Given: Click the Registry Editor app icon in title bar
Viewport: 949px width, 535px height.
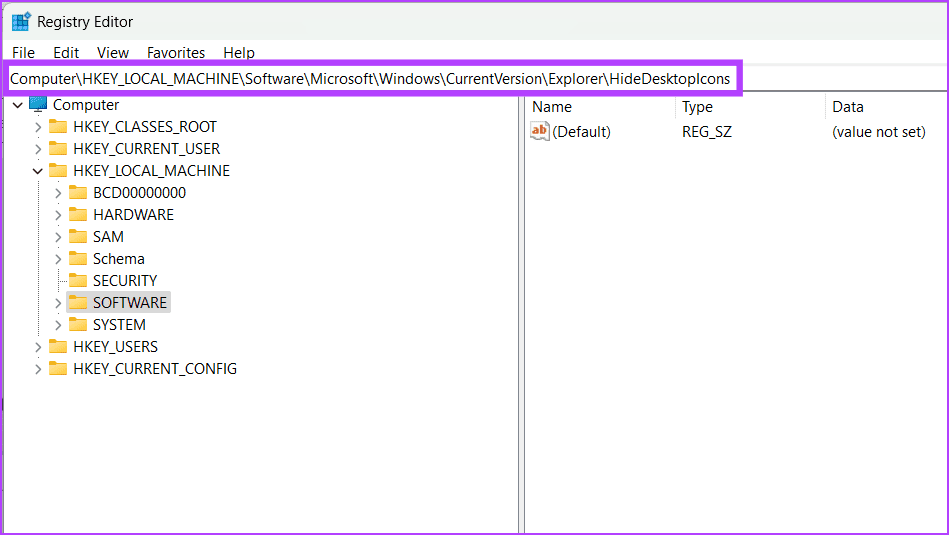Looking at the screenshot, I should 21,21.
